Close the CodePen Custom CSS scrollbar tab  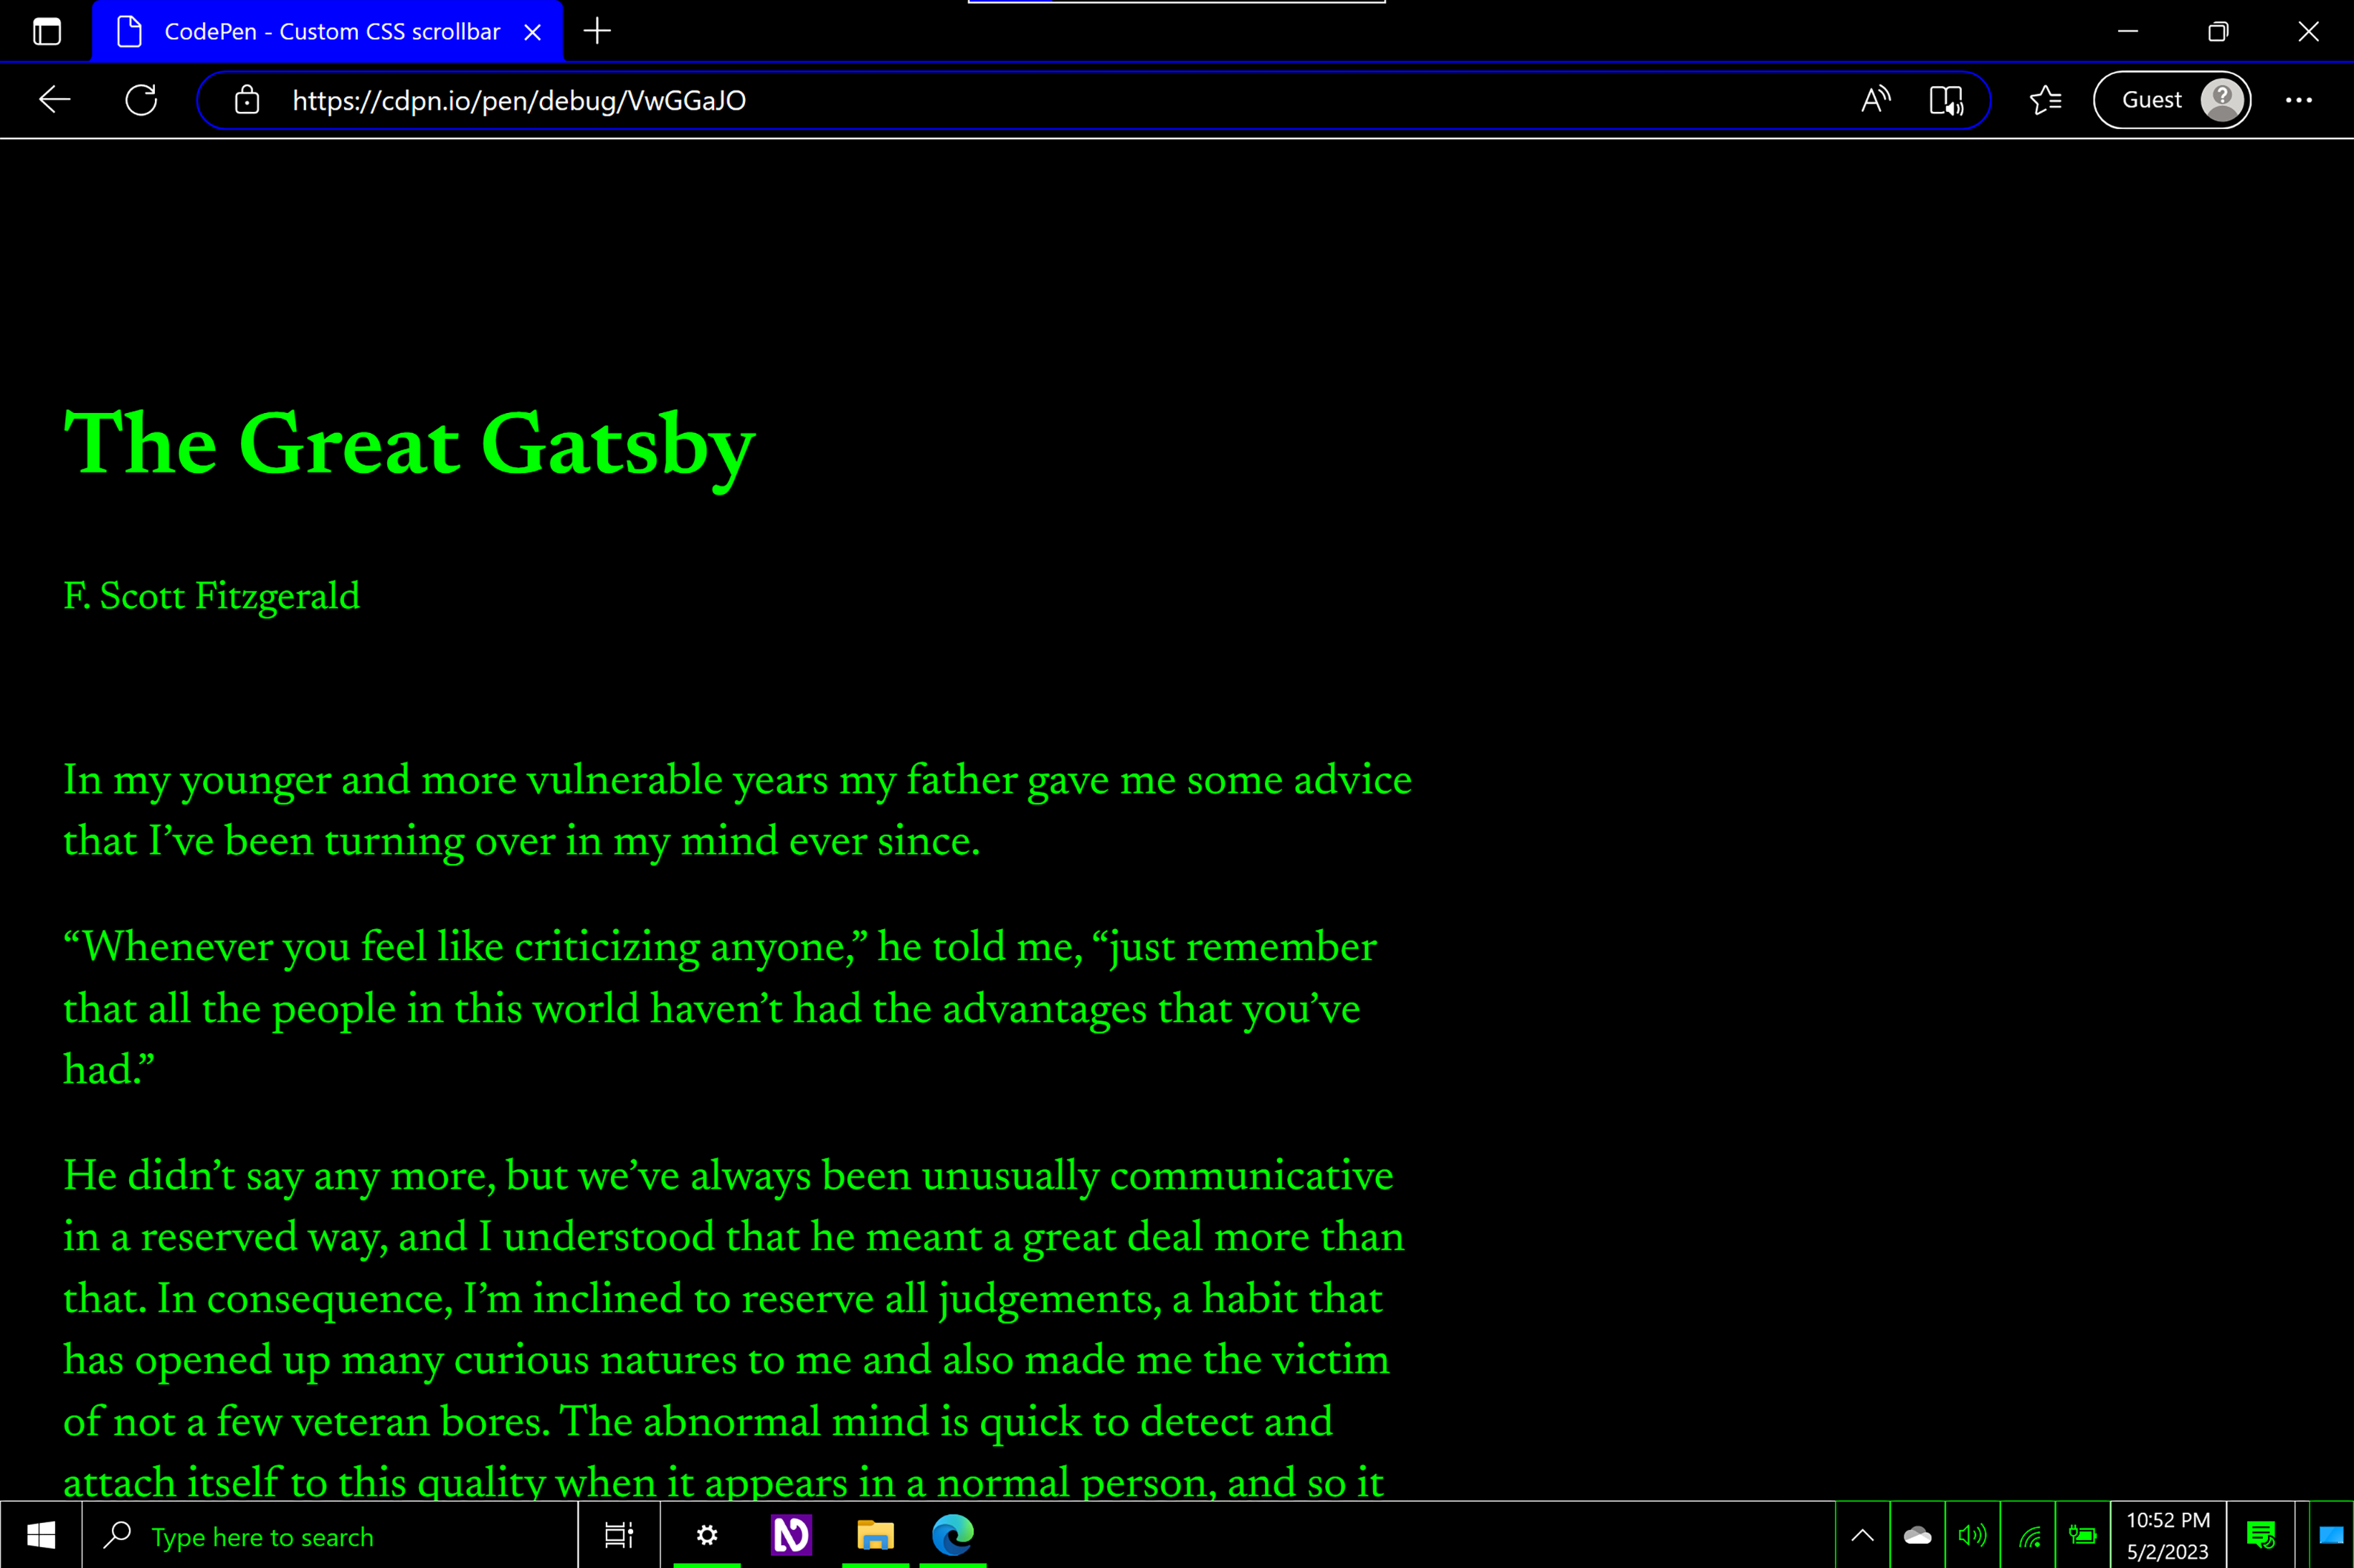tap(533, 32)
